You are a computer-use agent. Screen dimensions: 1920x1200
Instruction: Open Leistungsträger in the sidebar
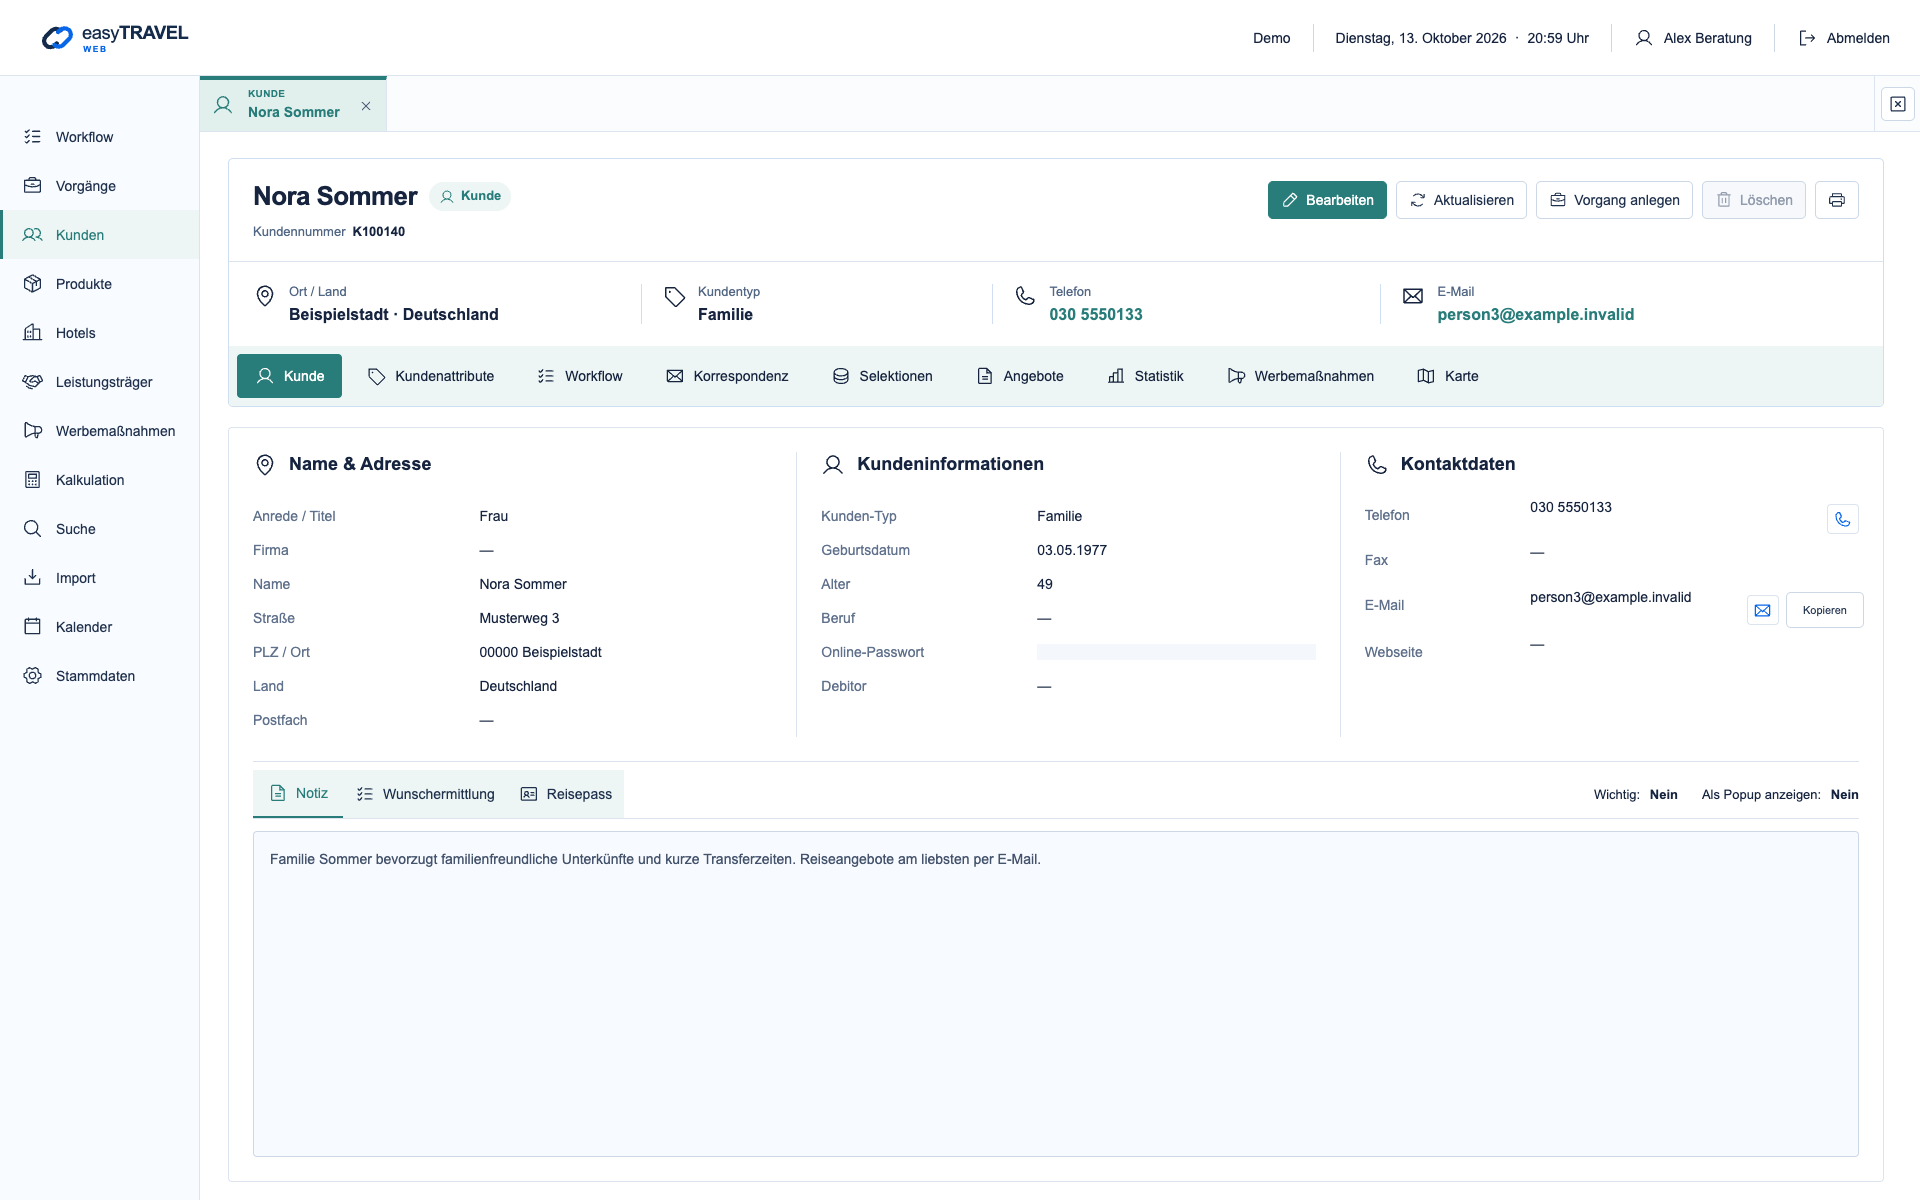[99, 382]
